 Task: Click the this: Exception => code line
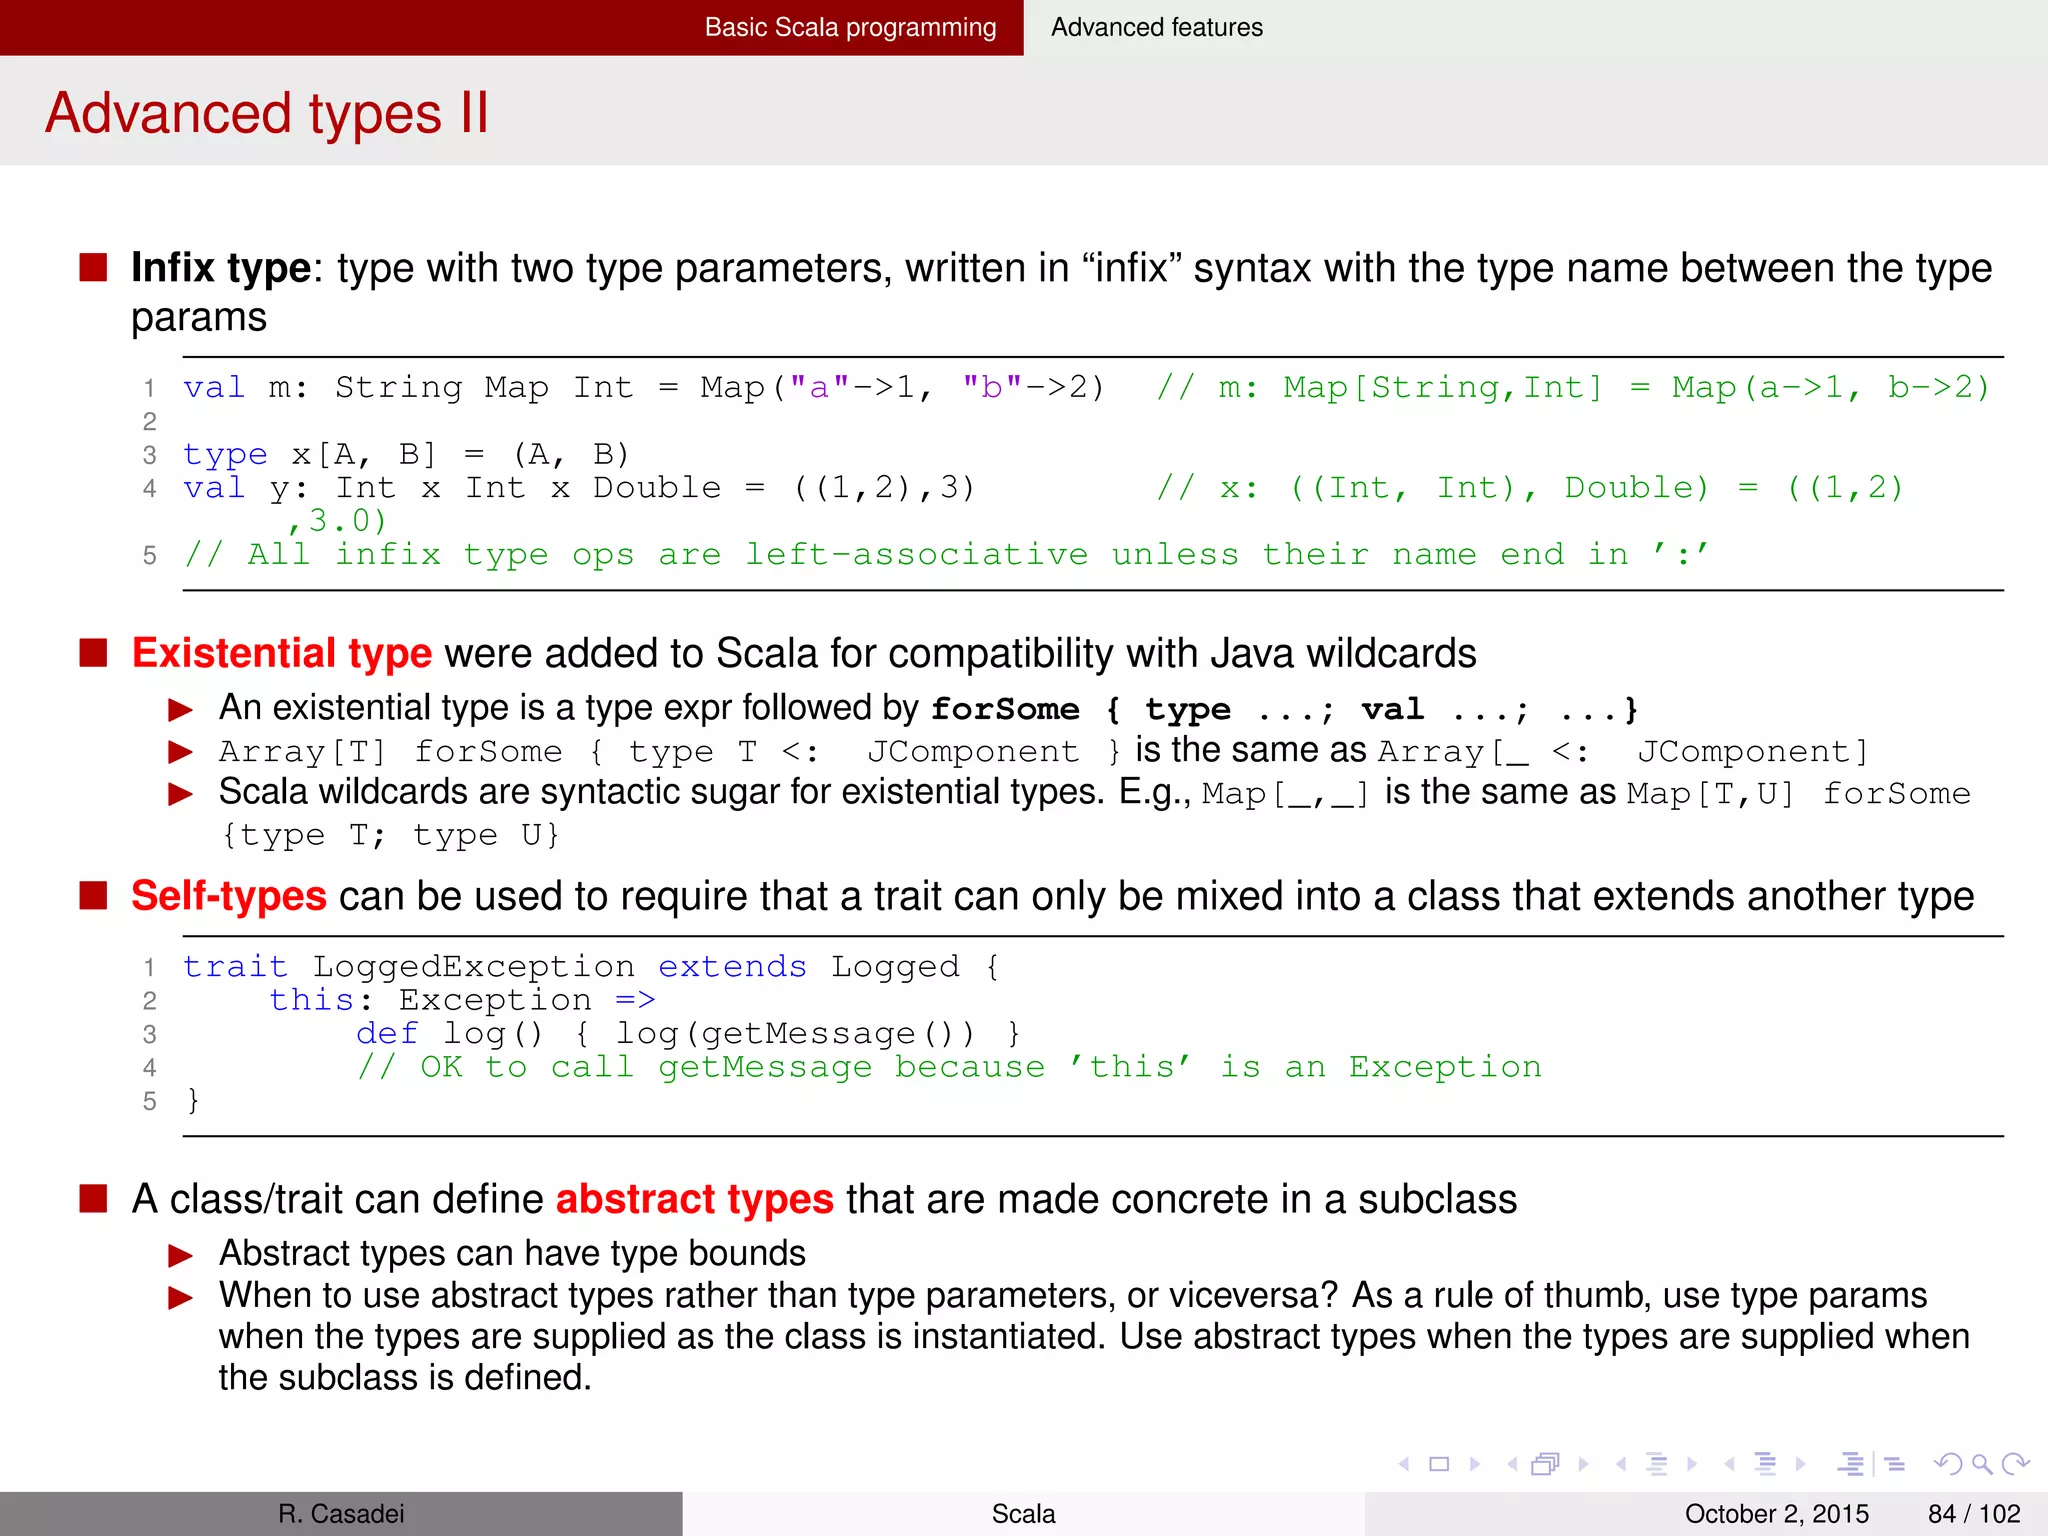click(x=463, y=1000)
